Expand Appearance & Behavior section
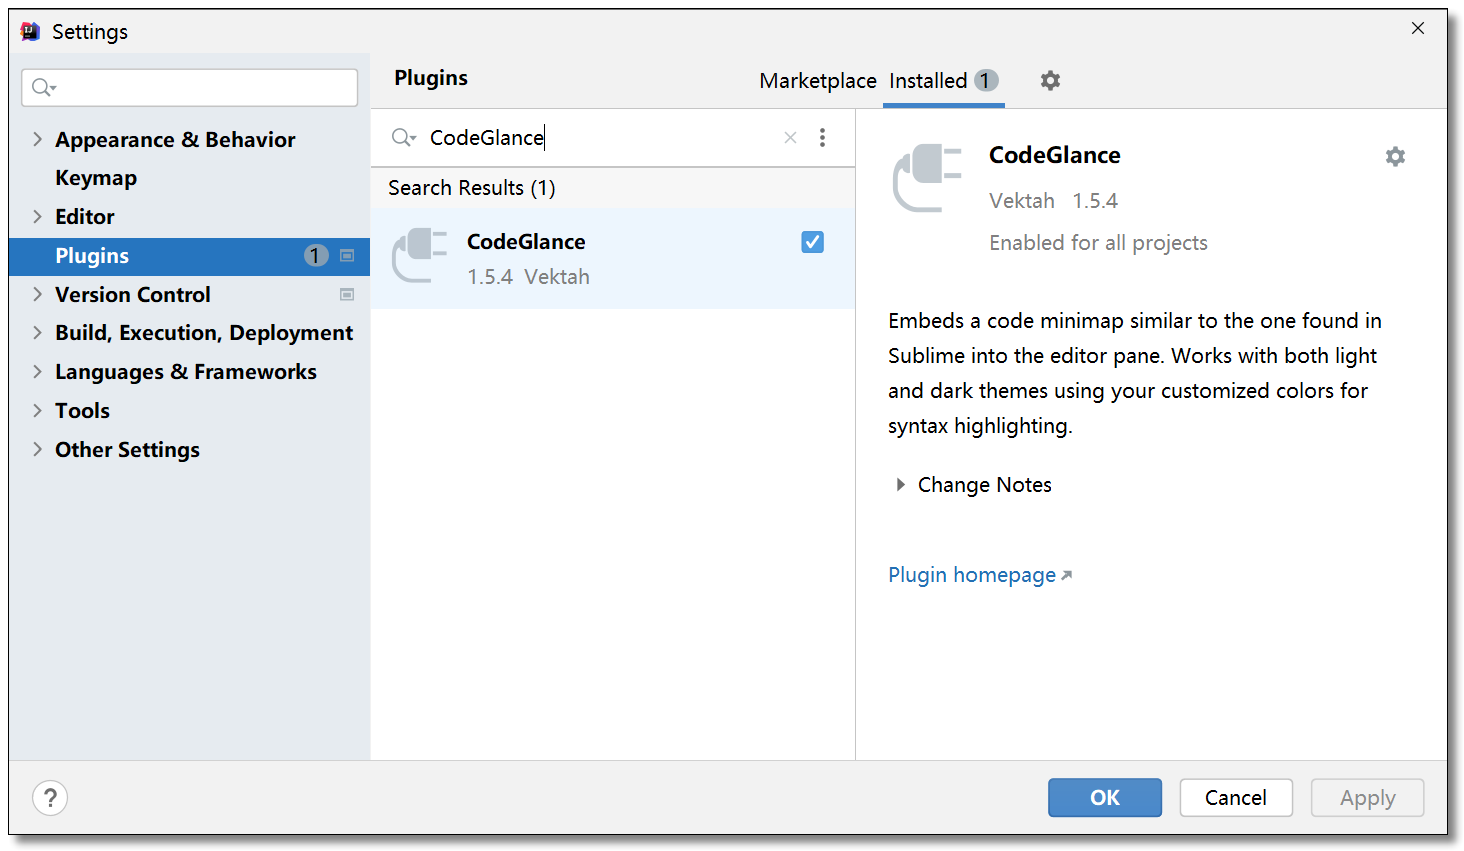The height and width of the screenshot is (851, 1464). 37,139
